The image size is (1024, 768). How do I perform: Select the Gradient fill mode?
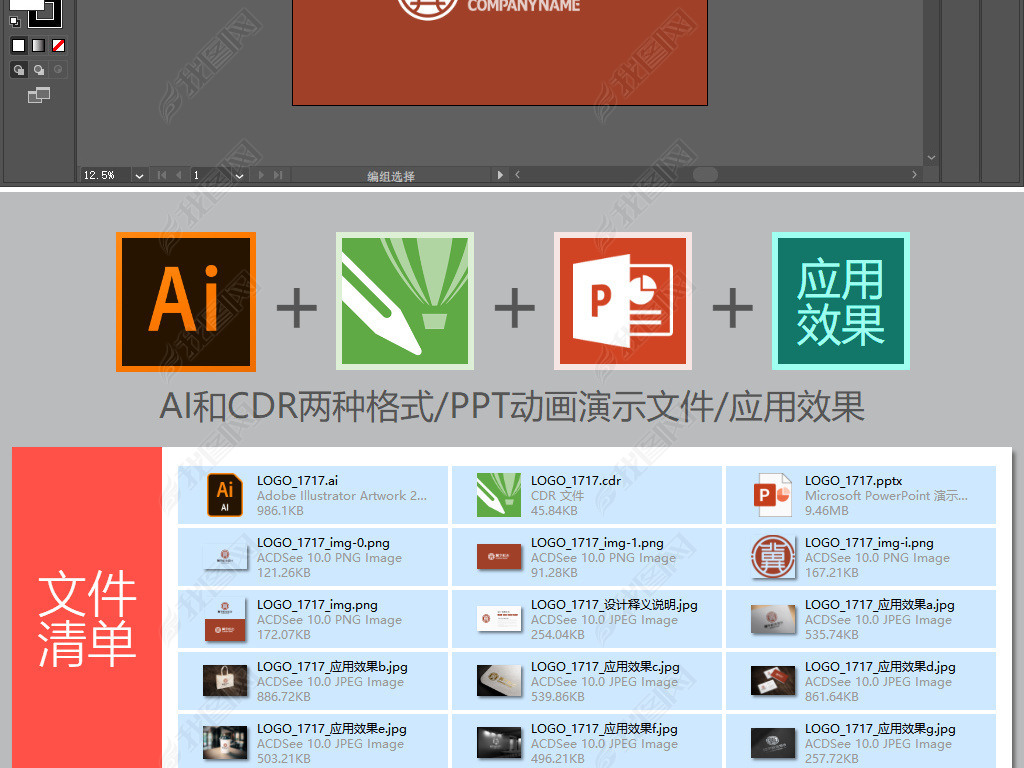tap(39, 45)
